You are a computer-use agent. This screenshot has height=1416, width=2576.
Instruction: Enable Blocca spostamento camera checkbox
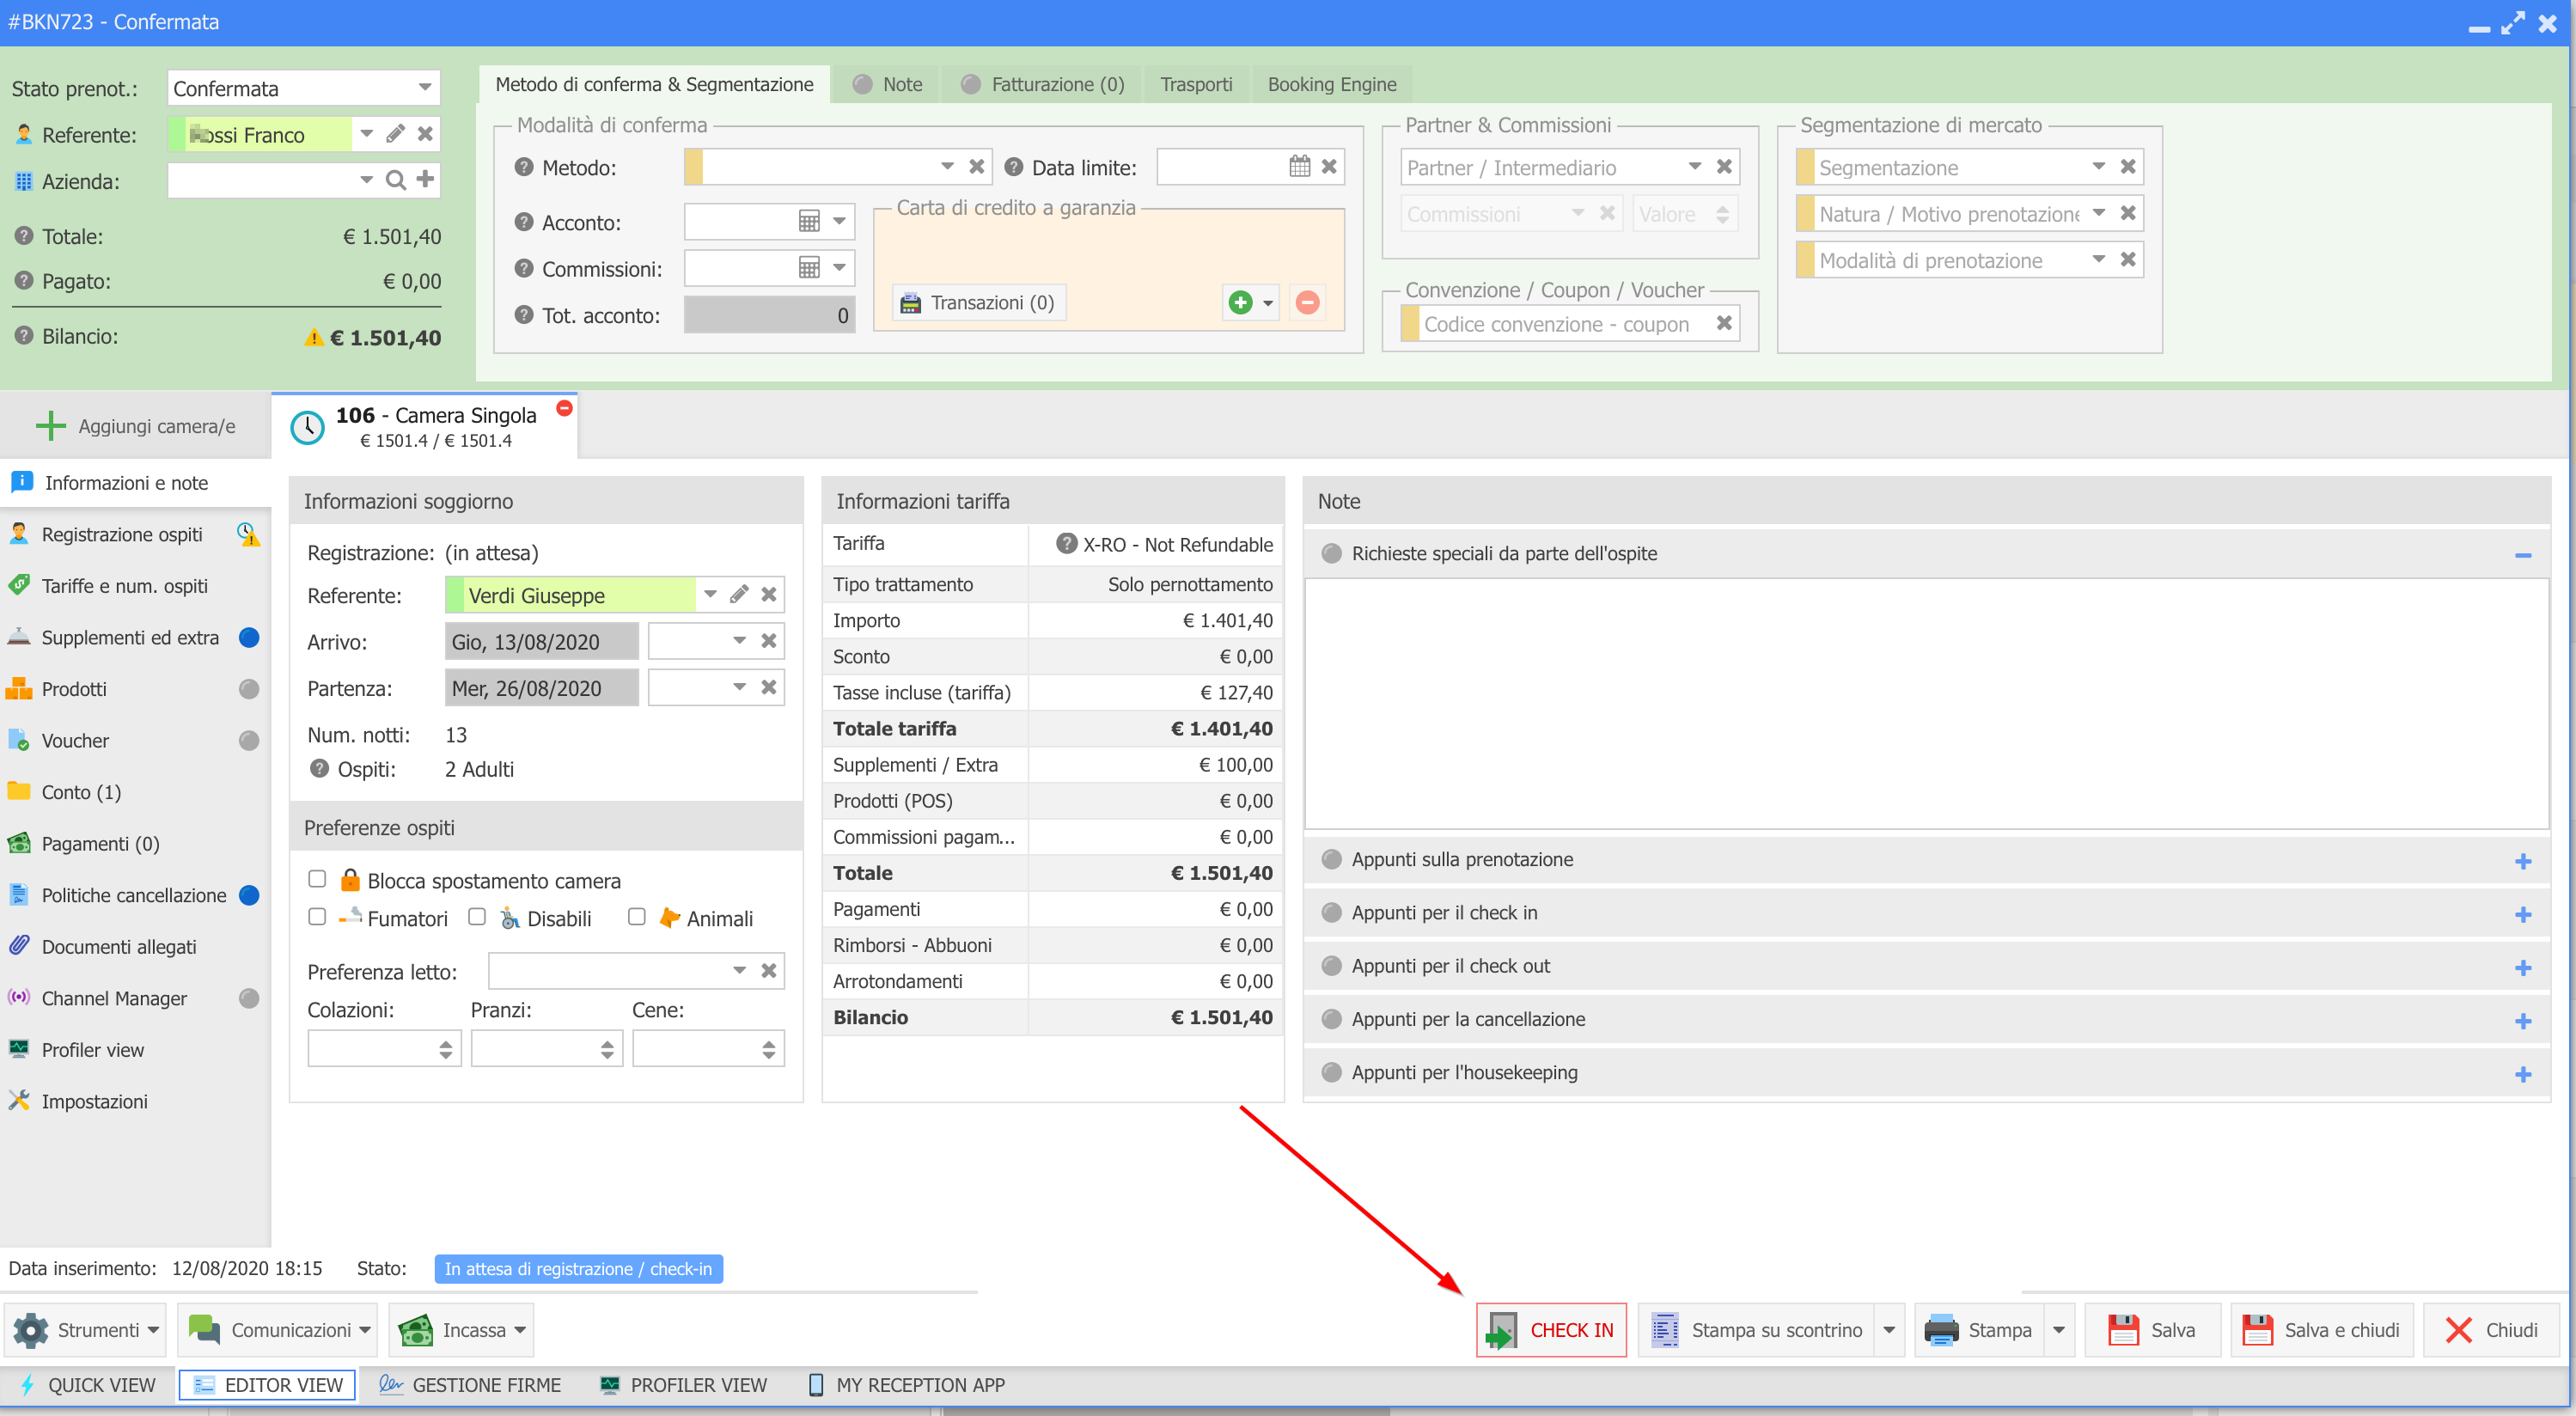point(317,879)
